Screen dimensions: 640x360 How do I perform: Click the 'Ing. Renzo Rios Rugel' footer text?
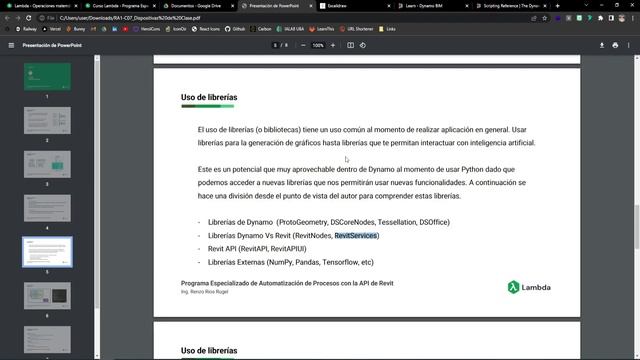pyautogui.click(x=204, y=292)
